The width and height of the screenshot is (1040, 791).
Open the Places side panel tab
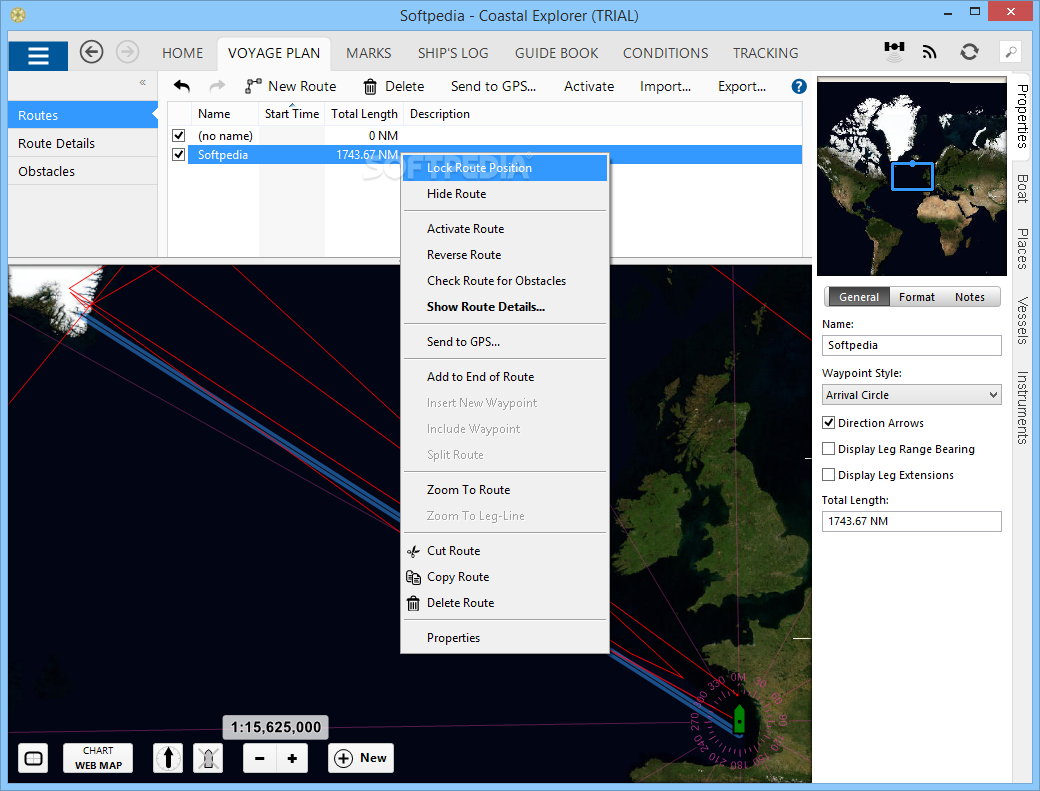pos(1023,249)
